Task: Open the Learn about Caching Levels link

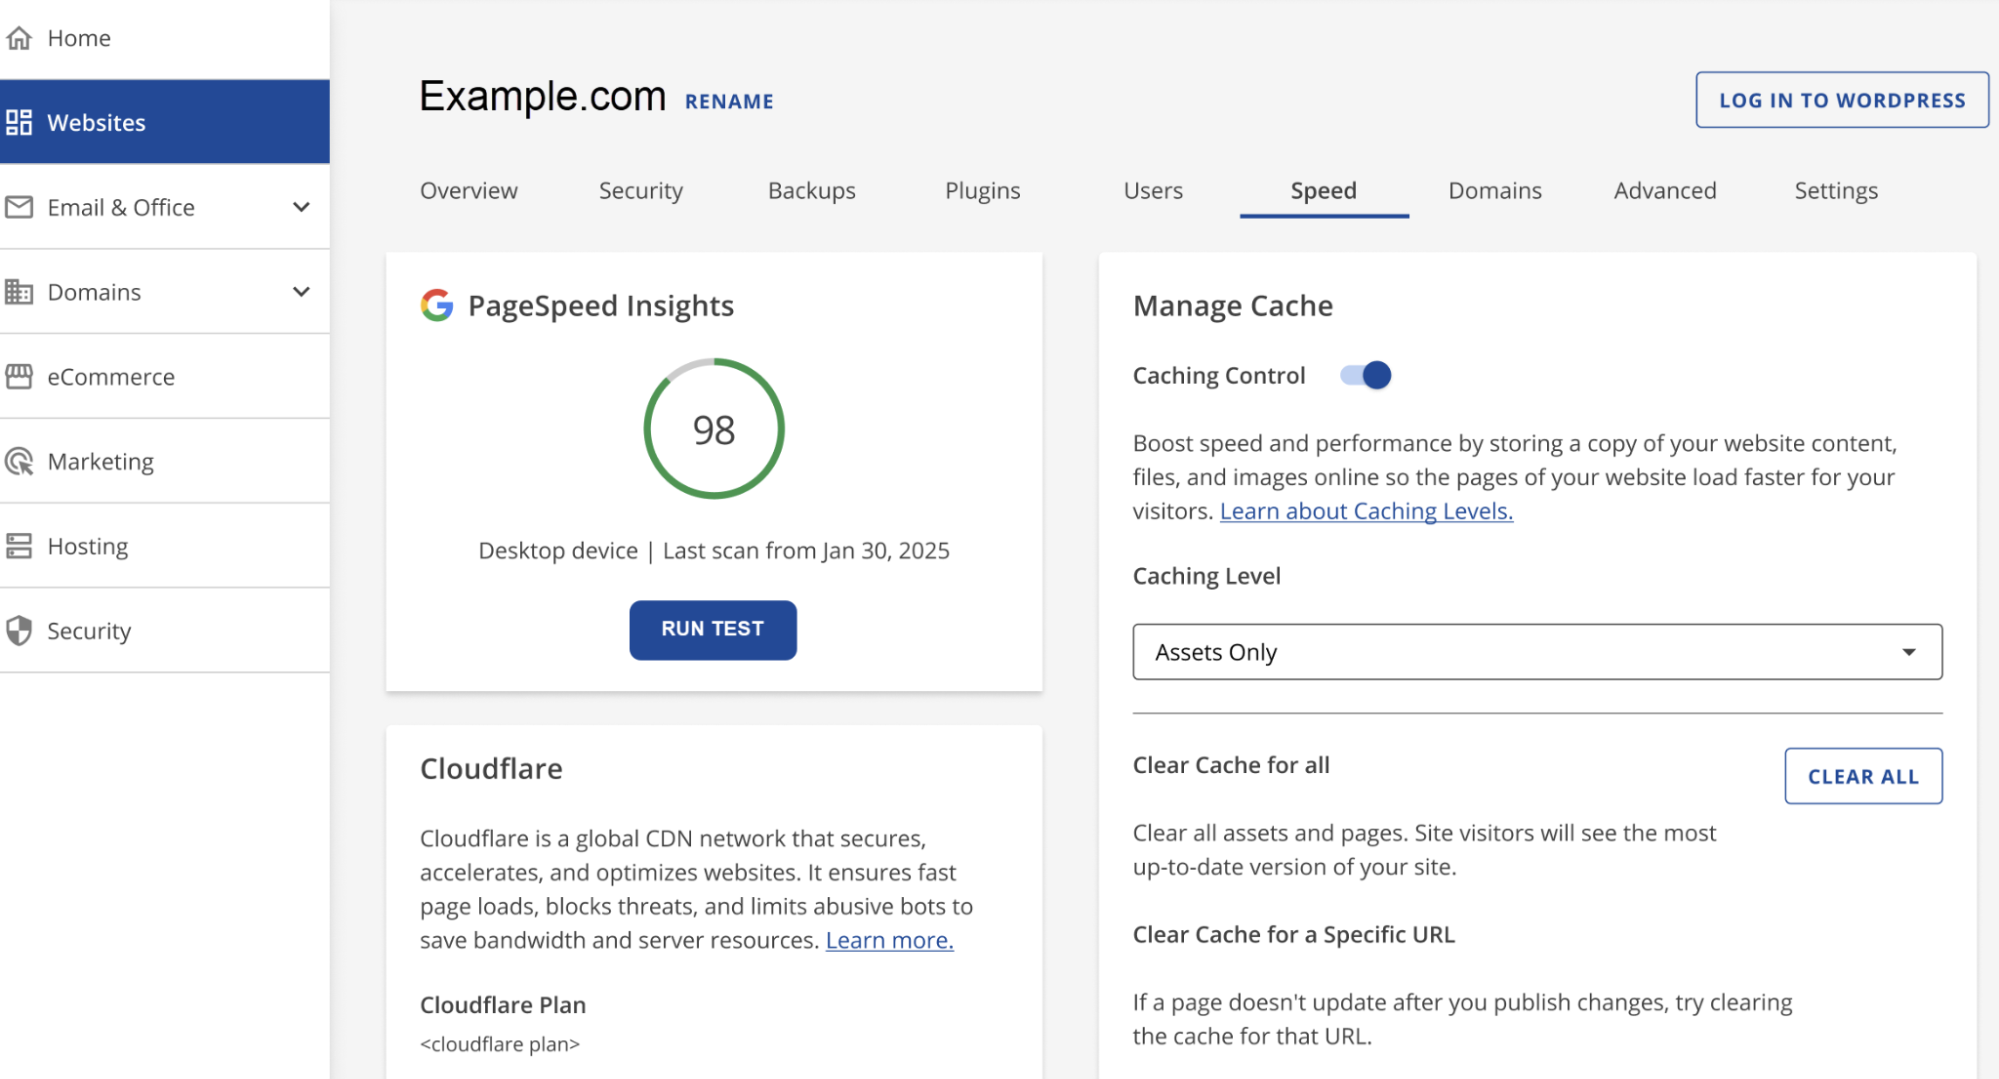Action: (x=1366, y=511)
